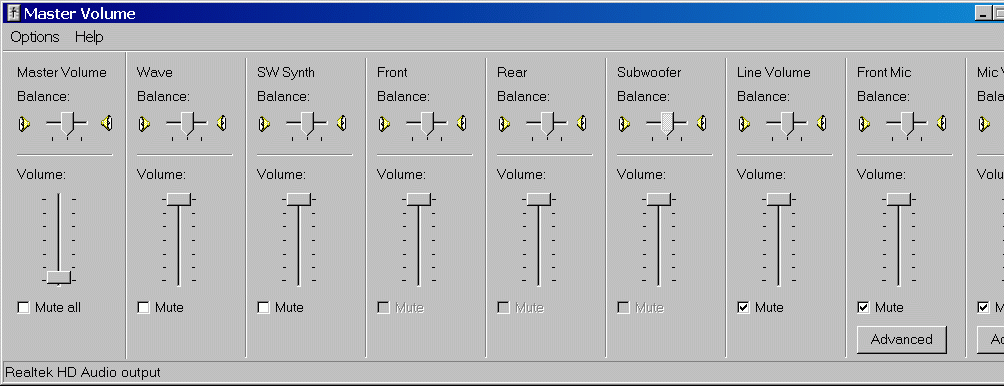Click the Line Volume balance slider thumb
1004x386 pixels.
[x=787, y=124]
